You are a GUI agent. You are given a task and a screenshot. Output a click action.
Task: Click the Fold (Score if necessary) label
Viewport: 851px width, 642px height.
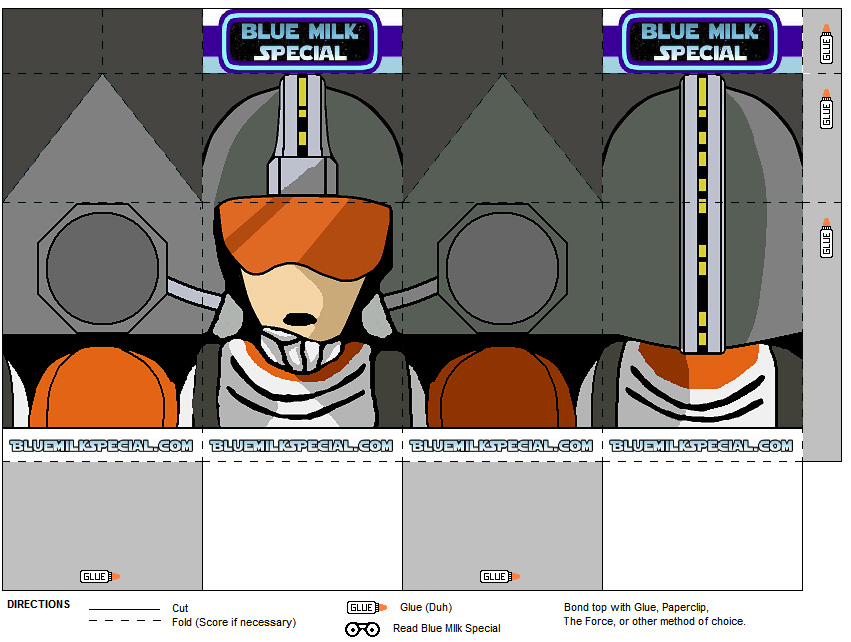(x=234, y=622)
